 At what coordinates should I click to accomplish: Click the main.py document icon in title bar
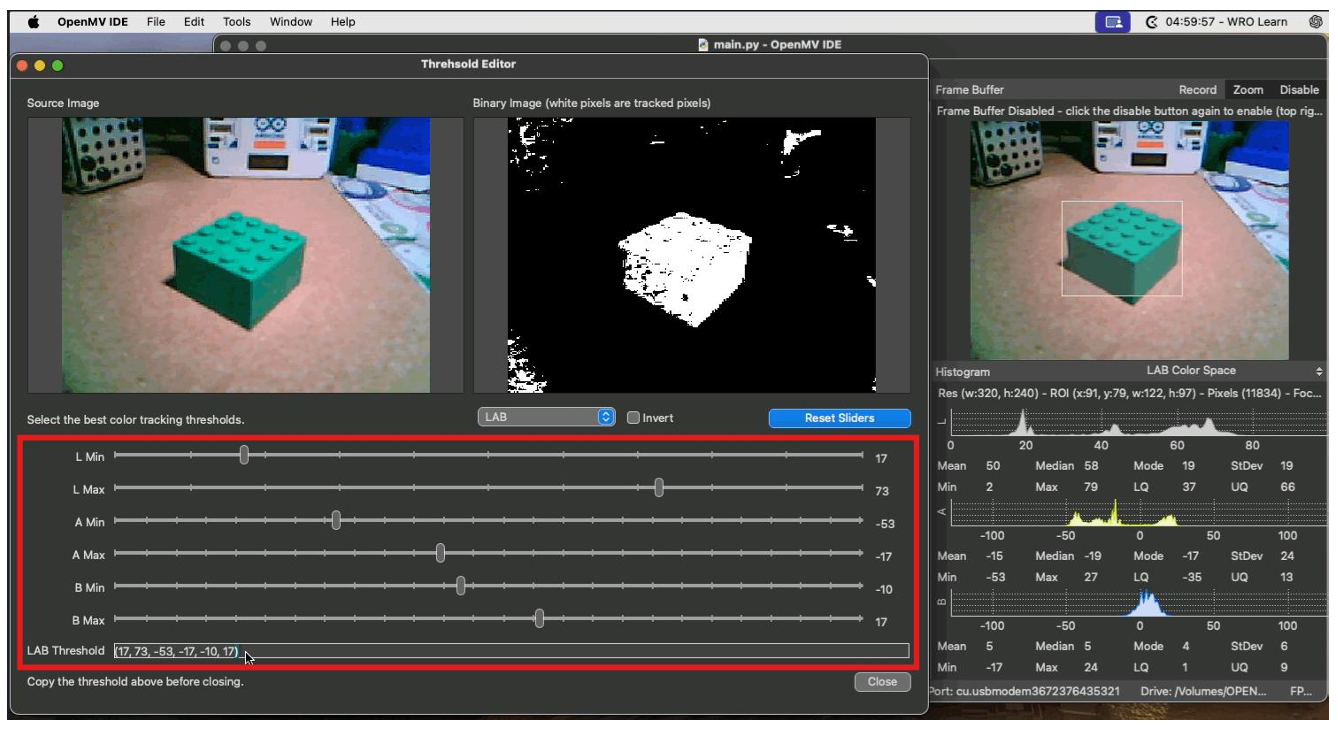click(x=703, y=45)
